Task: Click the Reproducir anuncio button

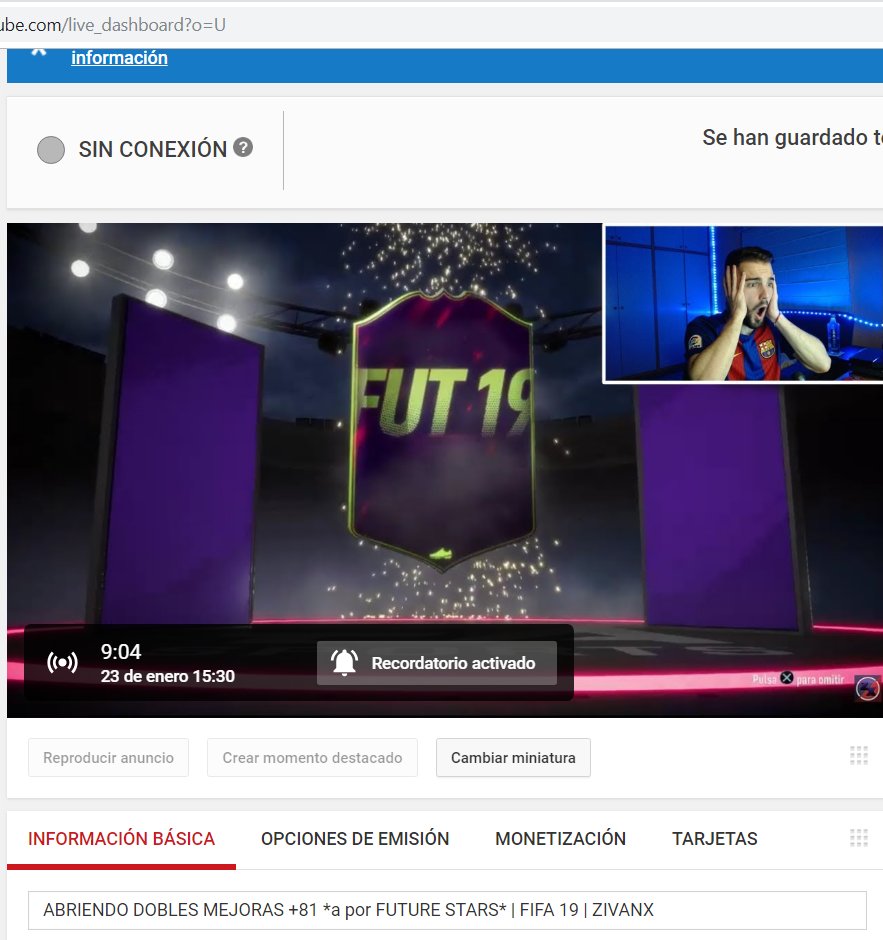Action: (109, 758)
